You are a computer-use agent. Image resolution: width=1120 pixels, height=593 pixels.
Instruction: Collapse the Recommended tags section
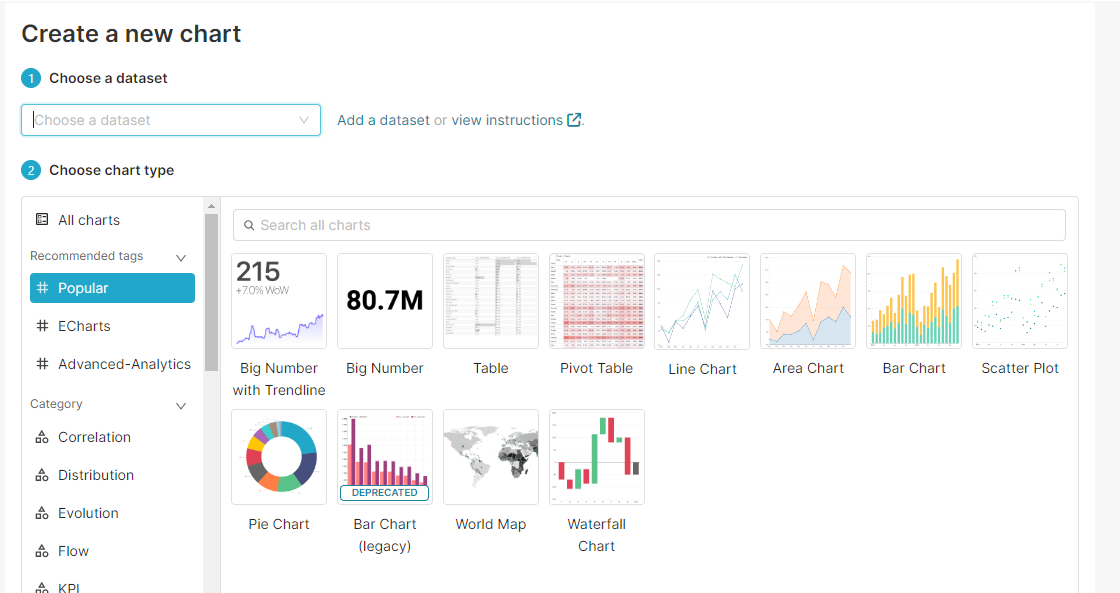coord(181,257)
